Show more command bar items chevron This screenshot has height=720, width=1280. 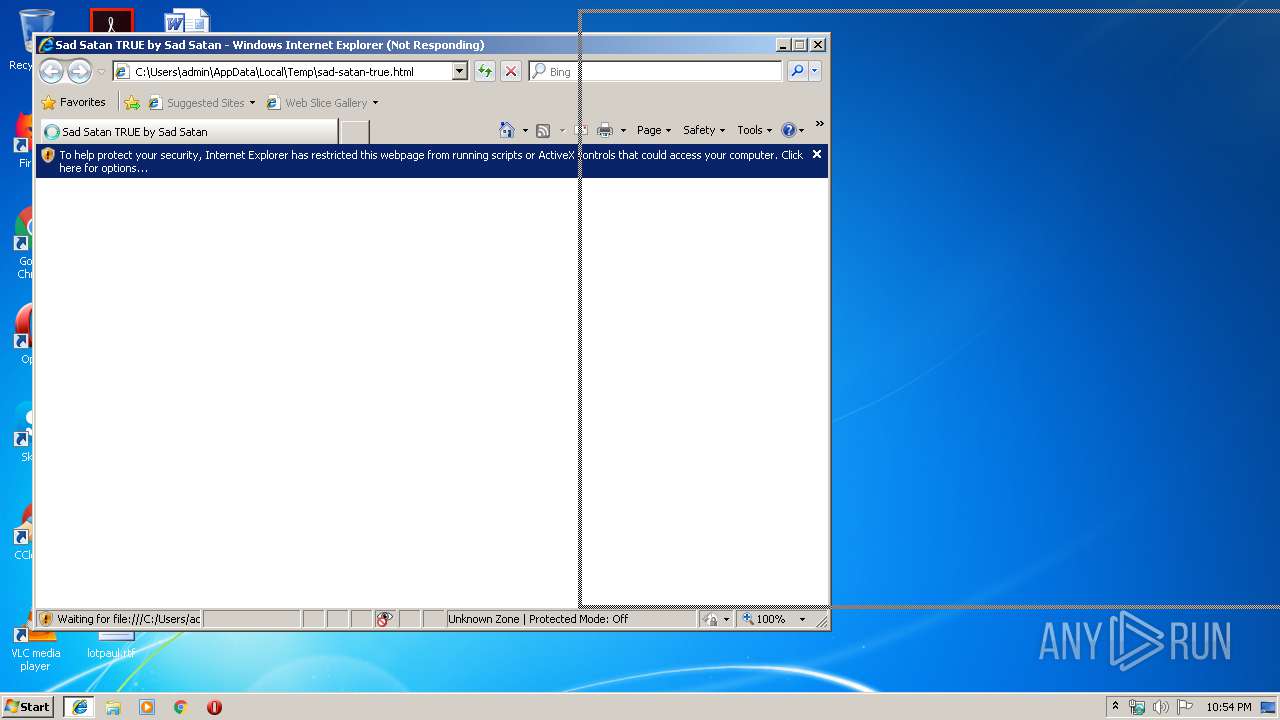(x=819, y=124)
